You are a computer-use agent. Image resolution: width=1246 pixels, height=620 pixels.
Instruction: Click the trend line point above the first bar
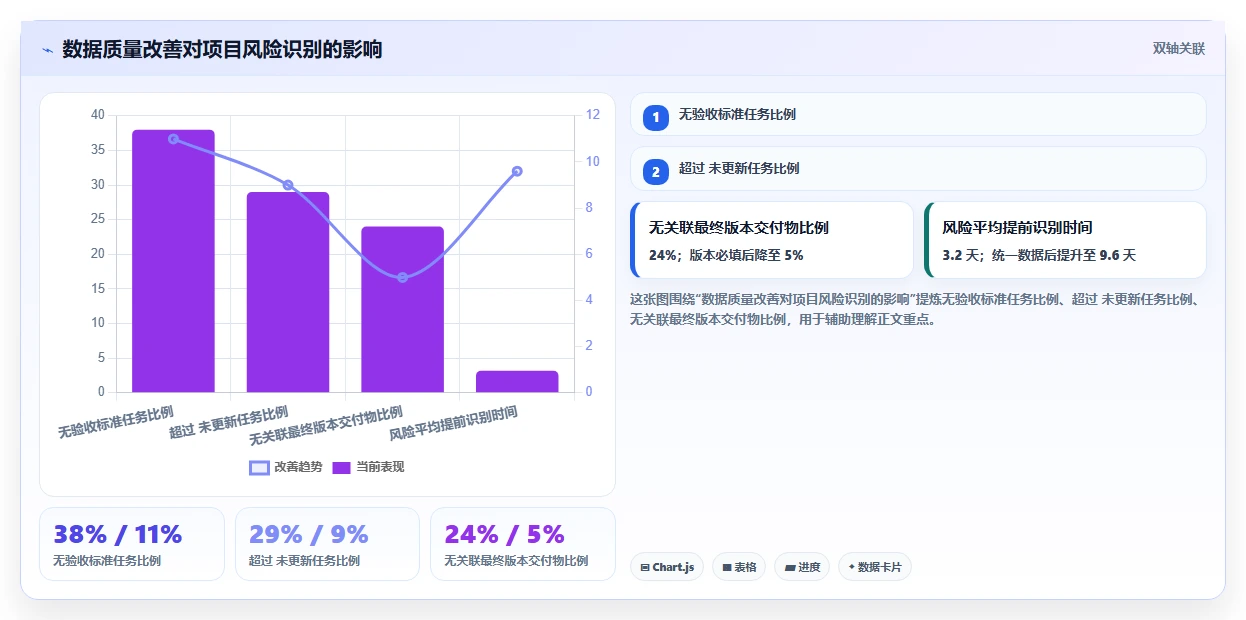coord(173,139)
